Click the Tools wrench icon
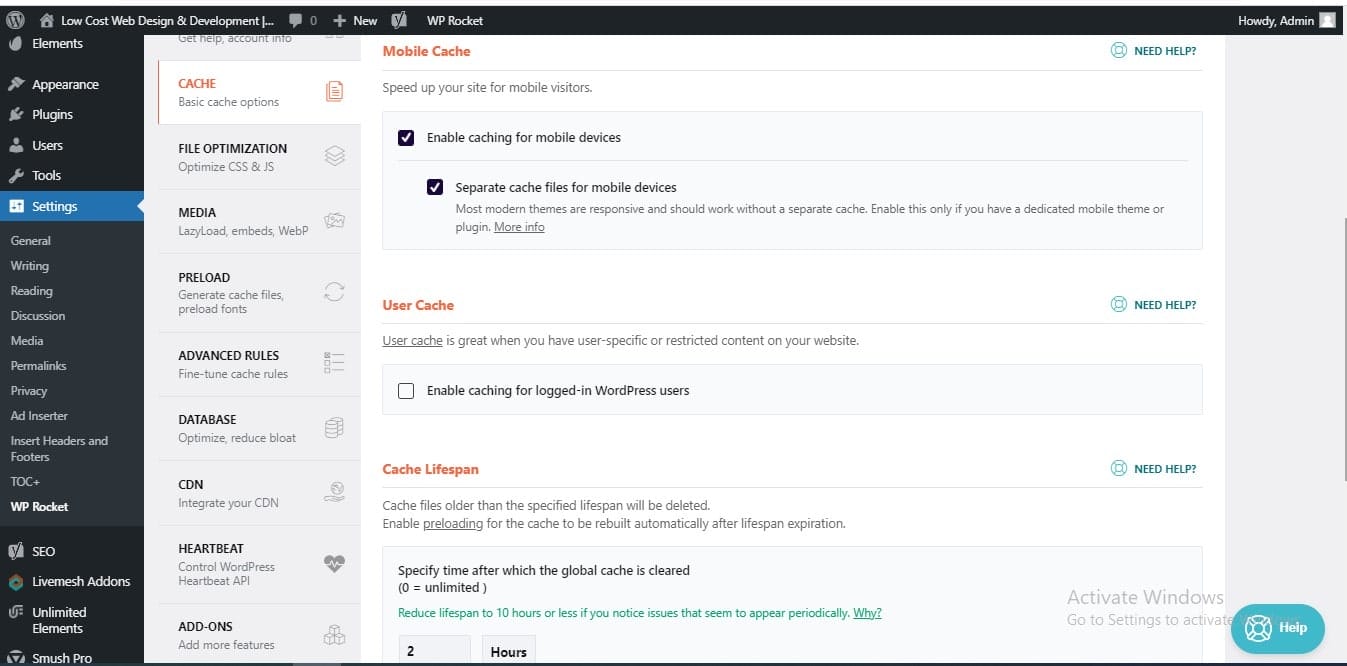The height and width of the screenshot is (666, 1347). [16, 175]
